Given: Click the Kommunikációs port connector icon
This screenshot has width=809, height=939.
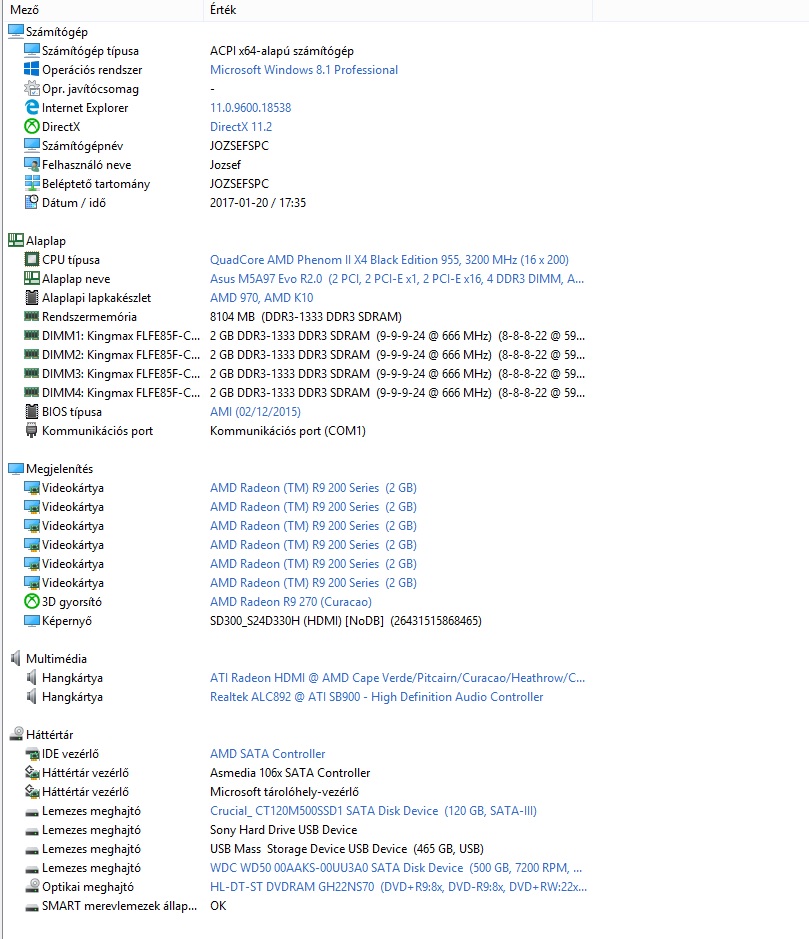Looking at the screenshot, I should point(32,431).
